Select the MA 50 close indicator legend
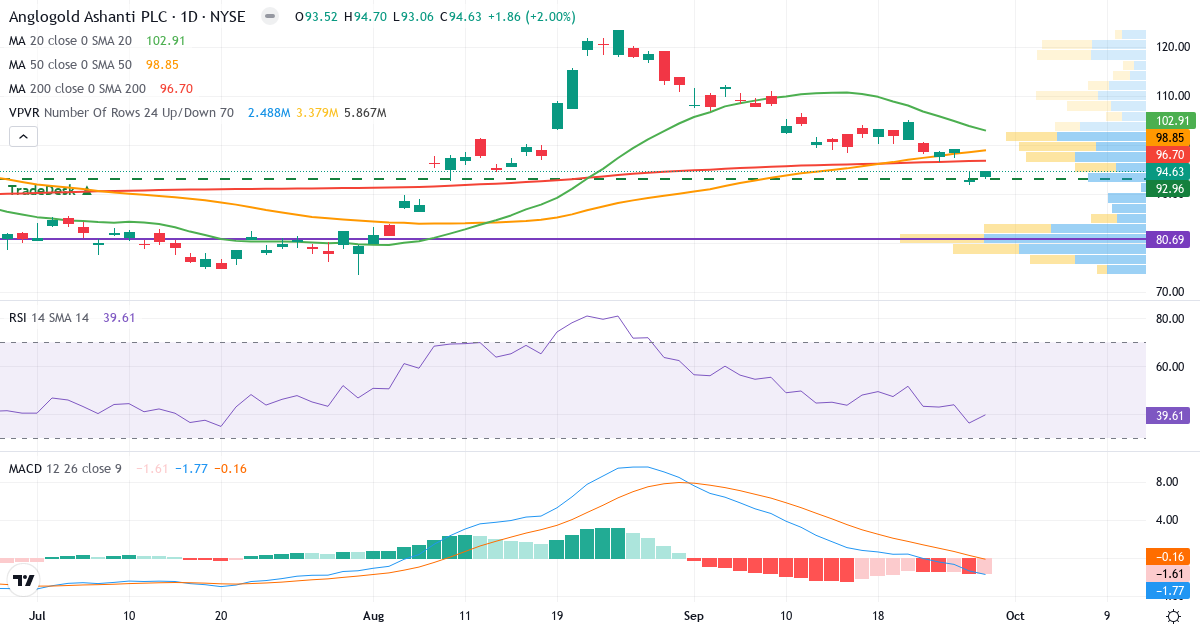Image resolution: width=1200 pixels, height=630 pixels. click(70, 65)
